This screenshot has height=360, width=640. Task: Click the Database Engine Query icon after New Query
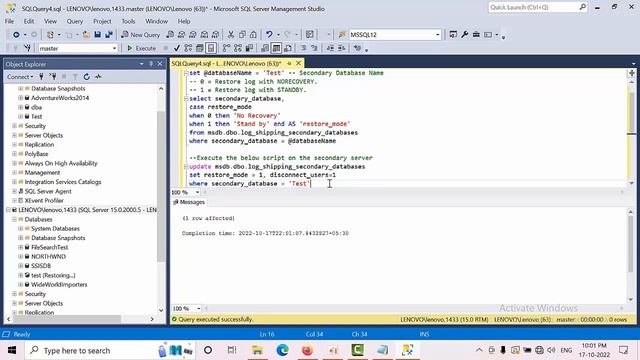(170, 35)
